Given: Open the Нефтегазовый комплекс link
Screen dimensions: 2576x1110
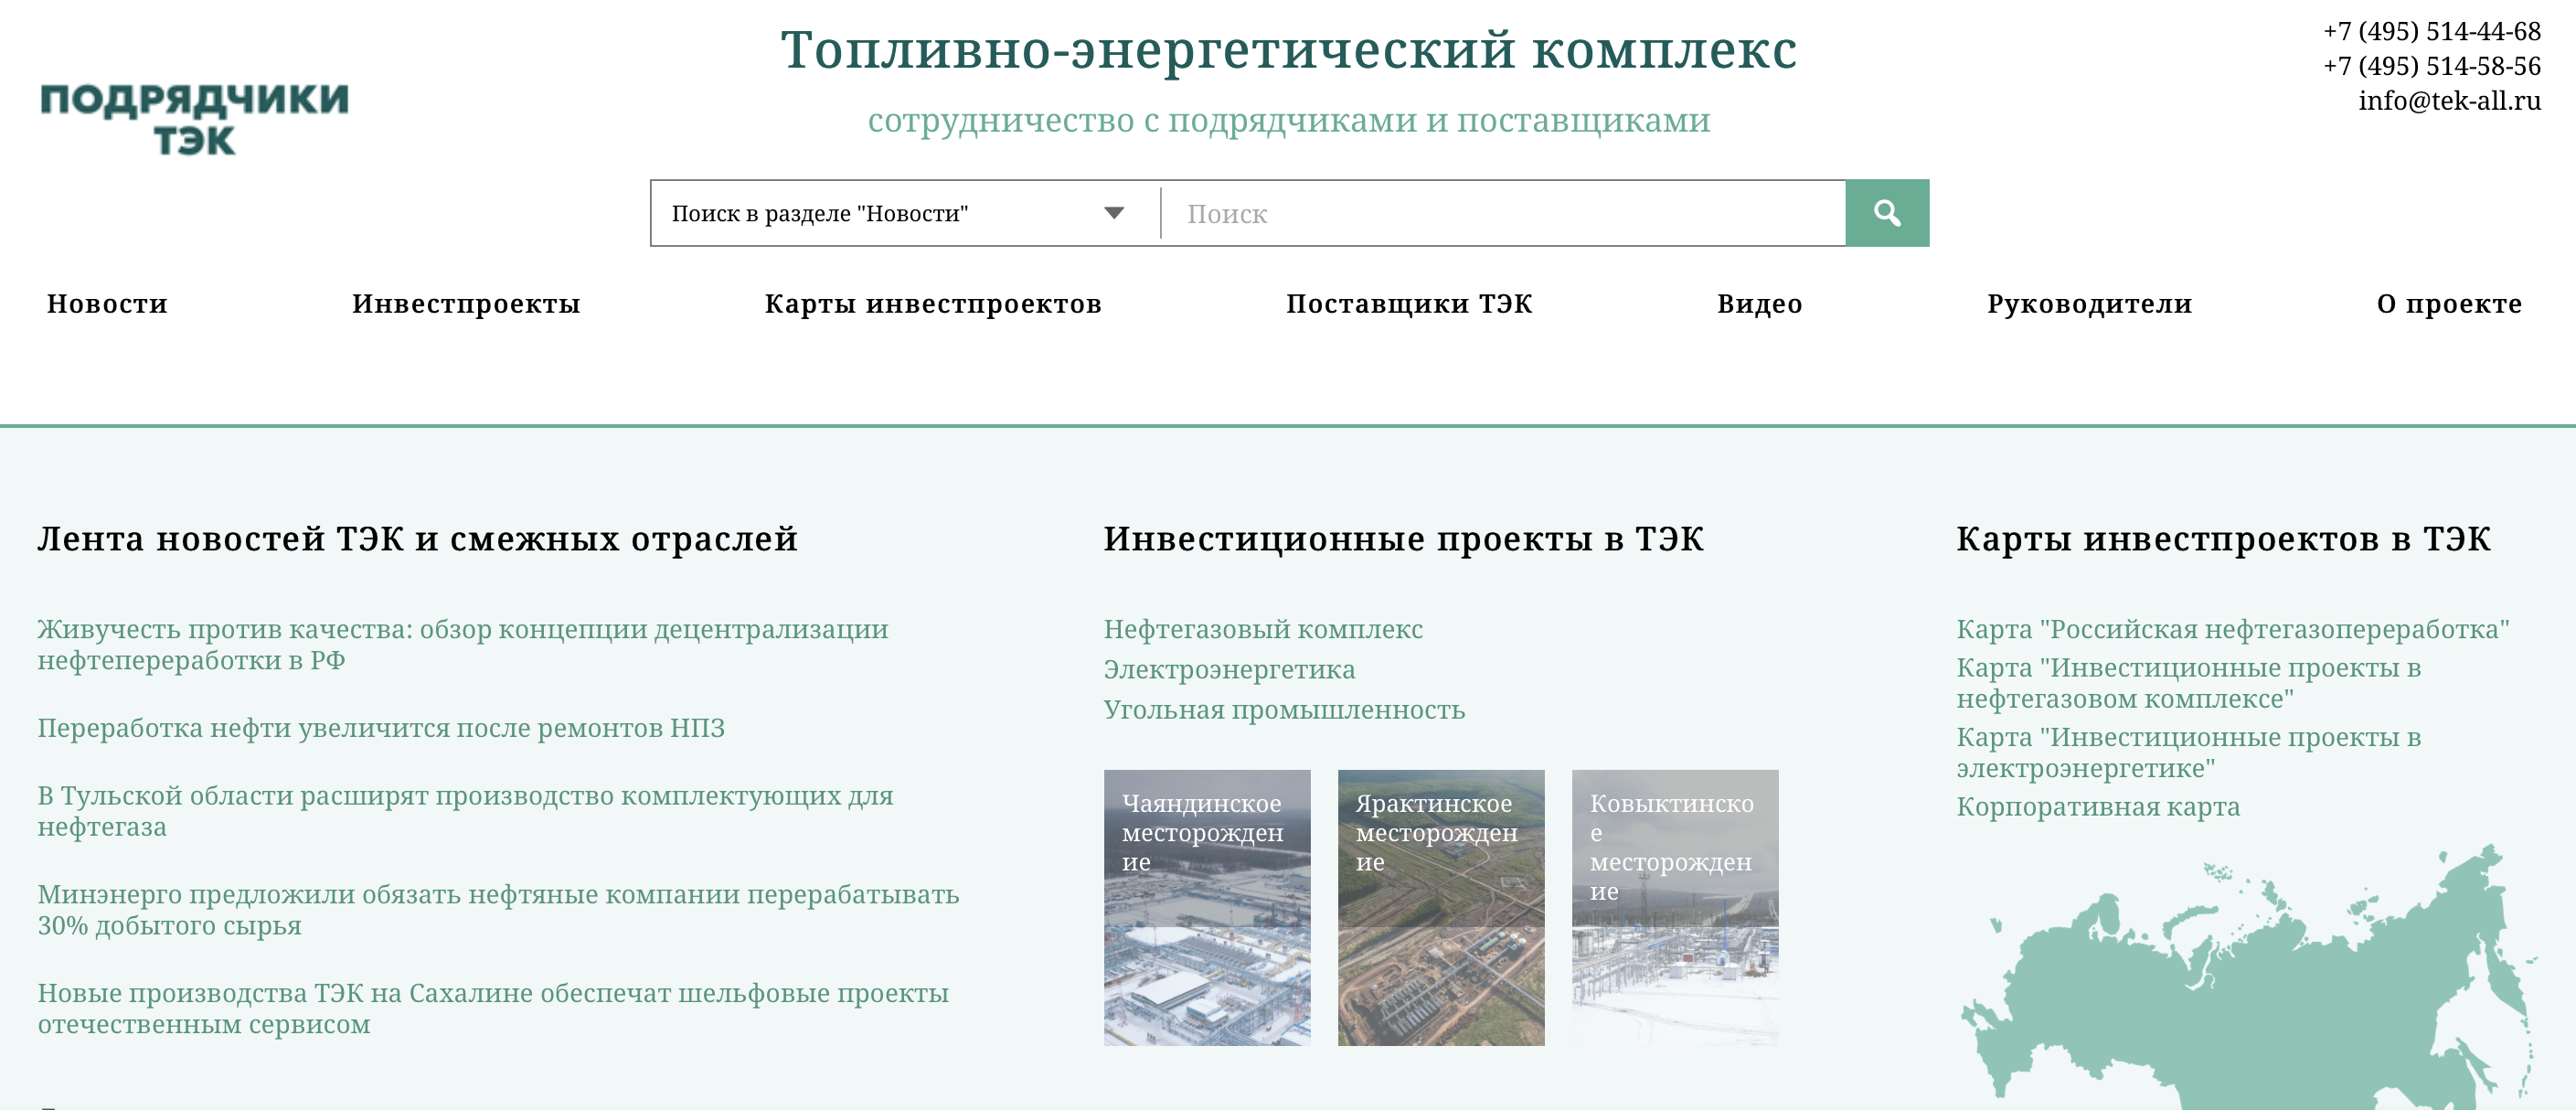Looking at the screenshot, I should click(x=1263, y=629).
